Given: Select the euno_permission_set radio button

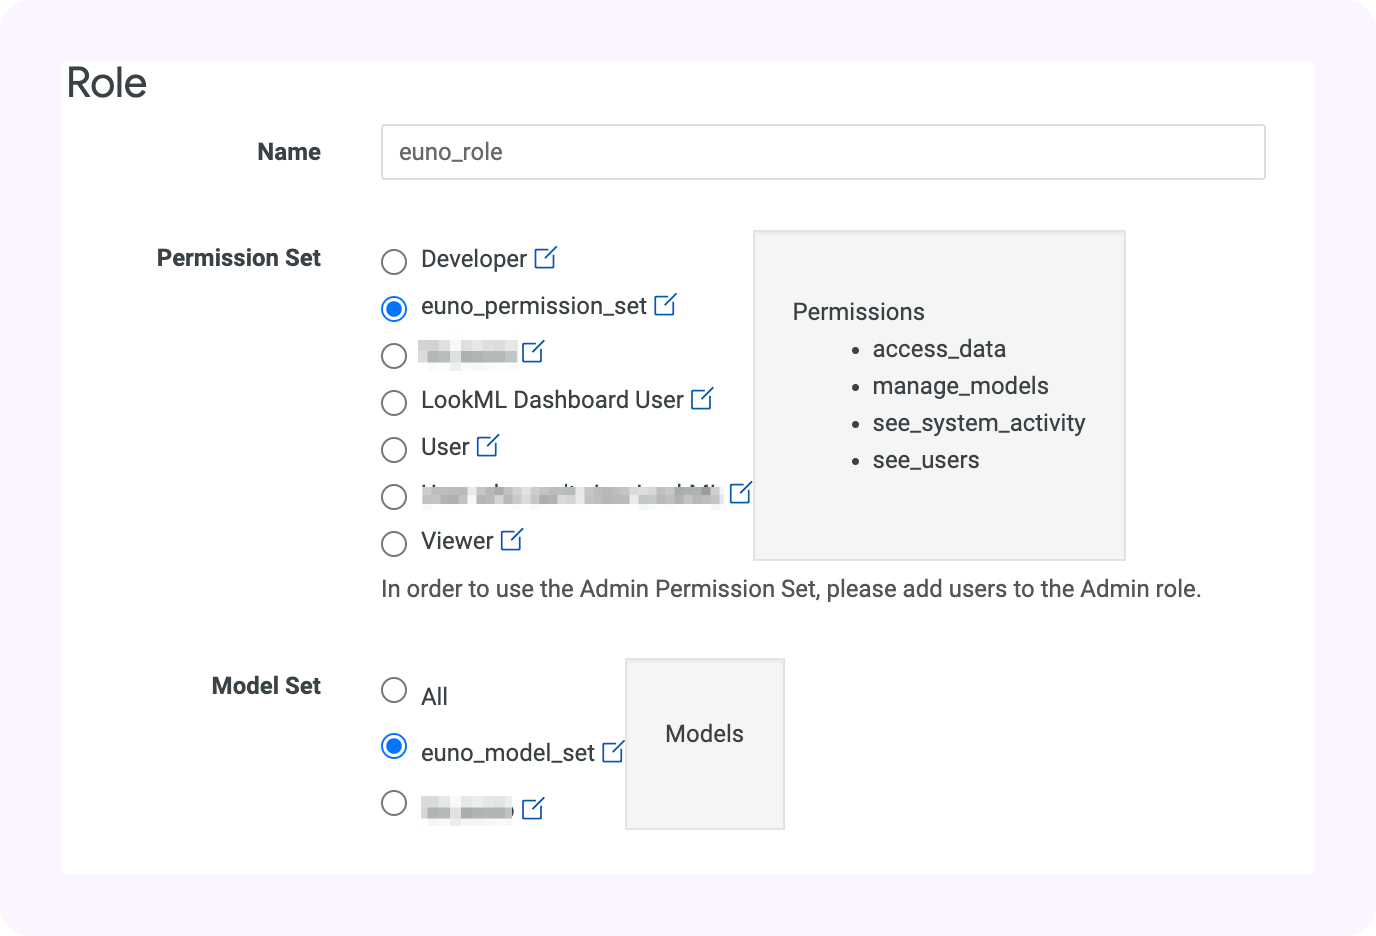Looking at the screenshot, I should click(x=394, y=309).
